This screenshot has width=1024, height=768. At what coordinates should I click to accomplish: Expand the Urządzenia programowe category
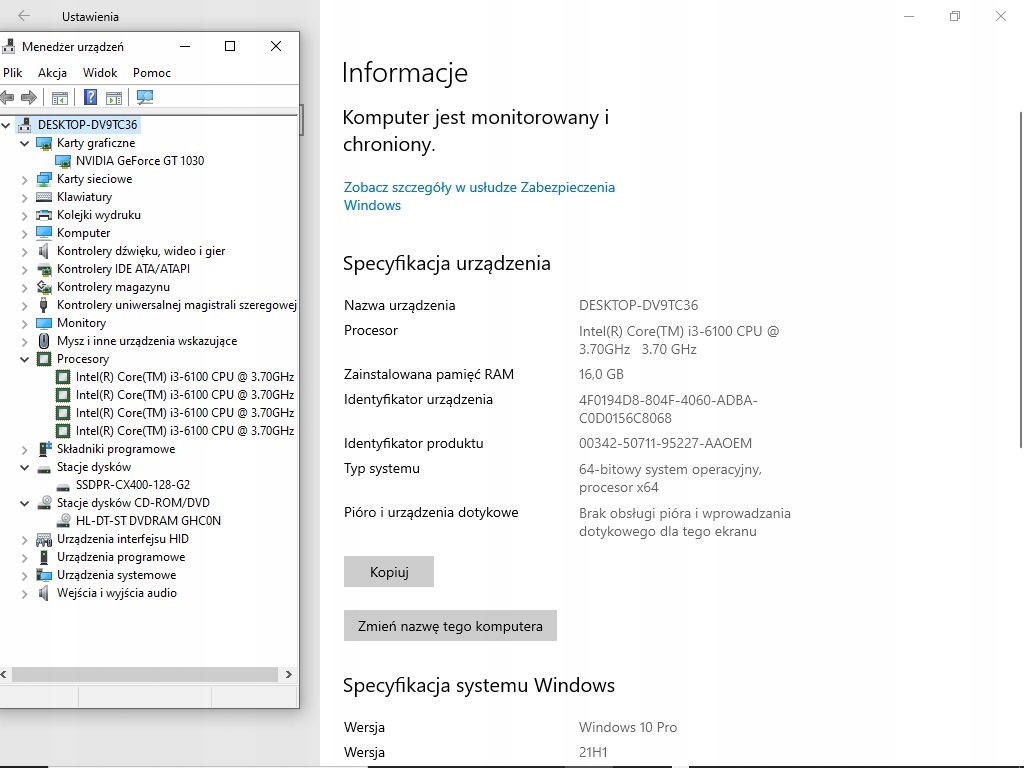pyautogui.click(x=24, y=558)
